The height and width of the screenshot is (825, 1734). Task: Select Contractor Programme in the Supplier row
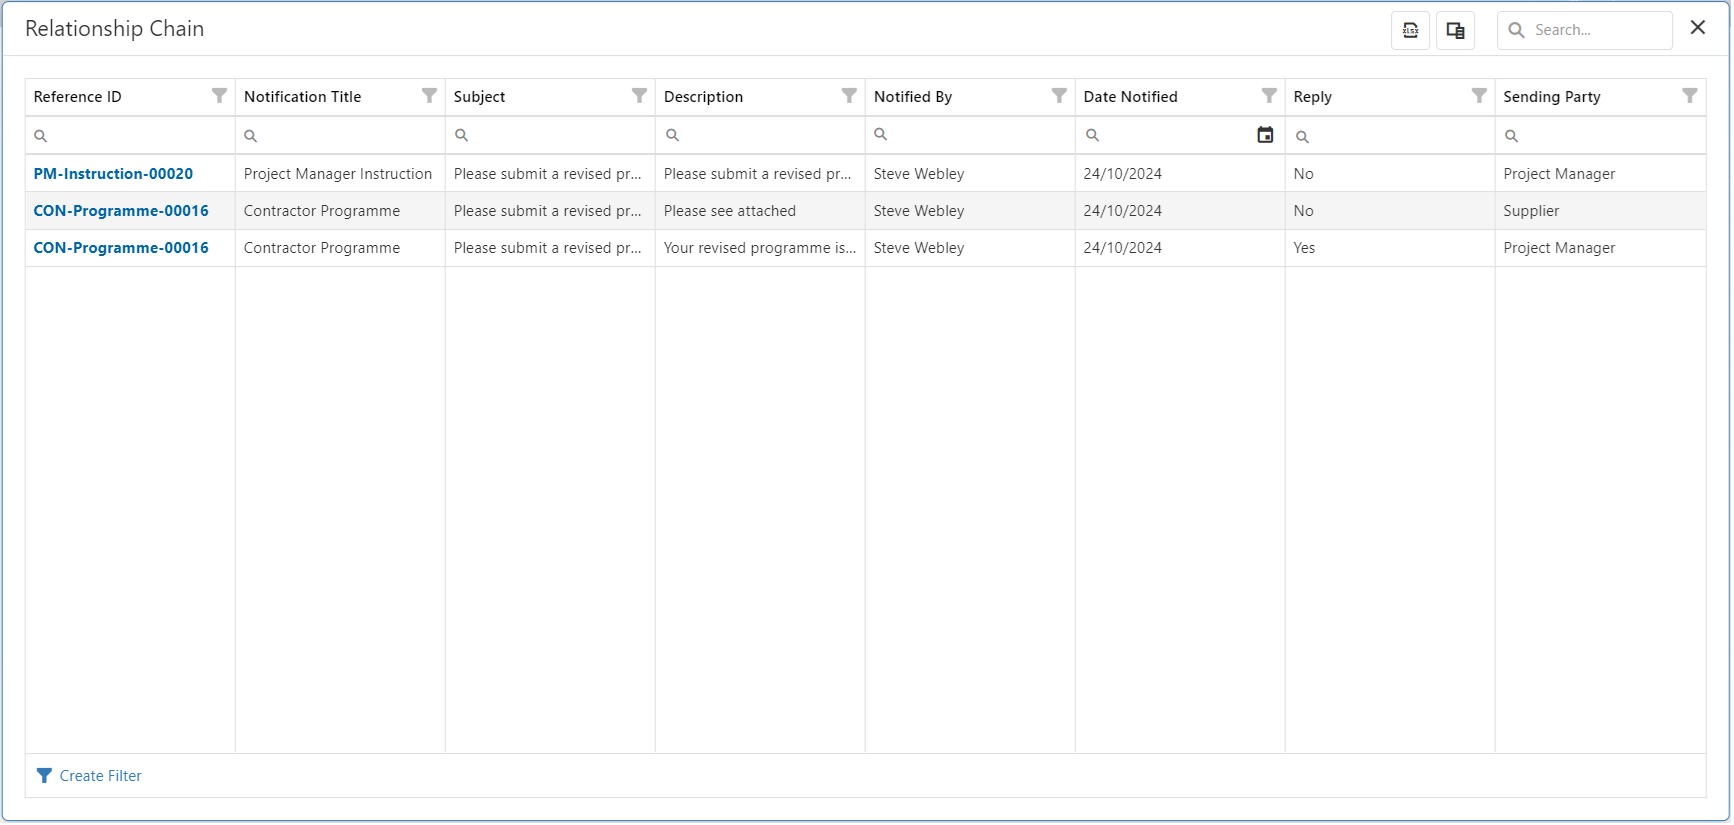[x=340, y=211]
